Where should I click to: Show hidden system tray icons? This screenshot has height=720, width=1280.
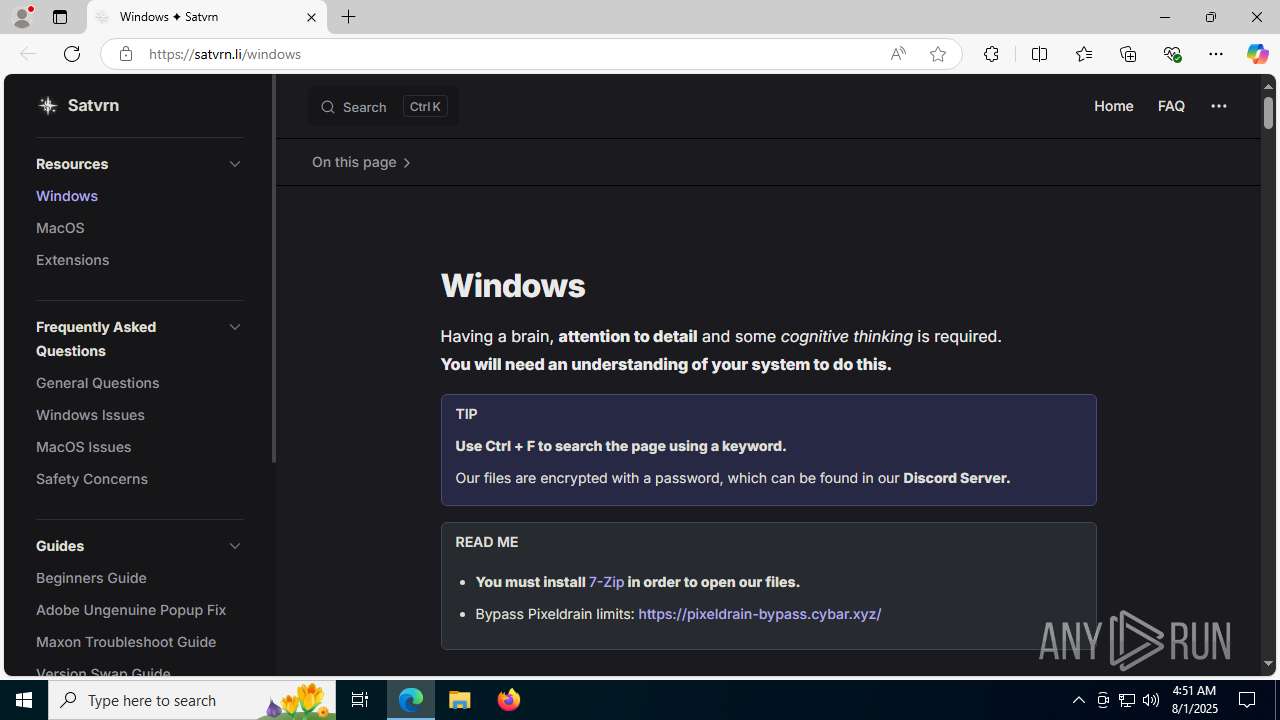tap(1078, 700)
